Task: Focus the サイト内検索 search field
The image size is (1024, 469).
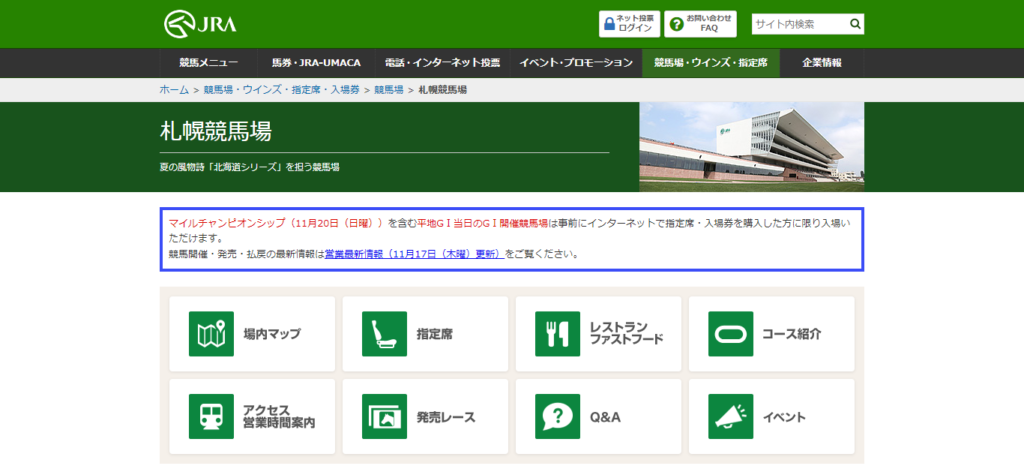Action: 799,24
